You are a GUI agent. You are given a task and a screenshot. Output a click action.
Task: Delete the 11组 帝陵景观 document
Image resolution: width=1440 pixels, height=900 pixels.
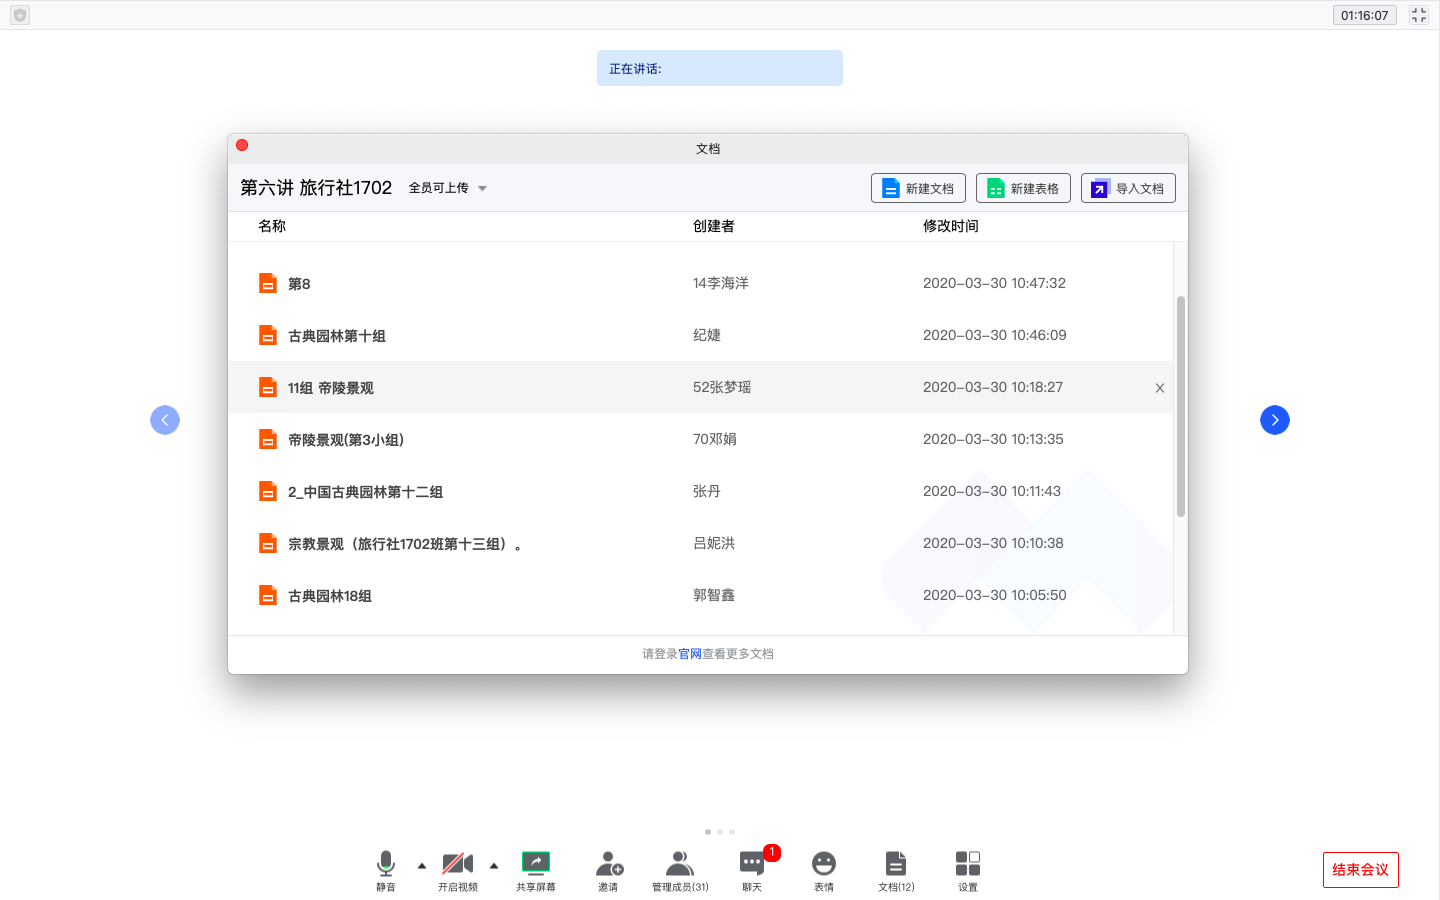pos(1160,388)
